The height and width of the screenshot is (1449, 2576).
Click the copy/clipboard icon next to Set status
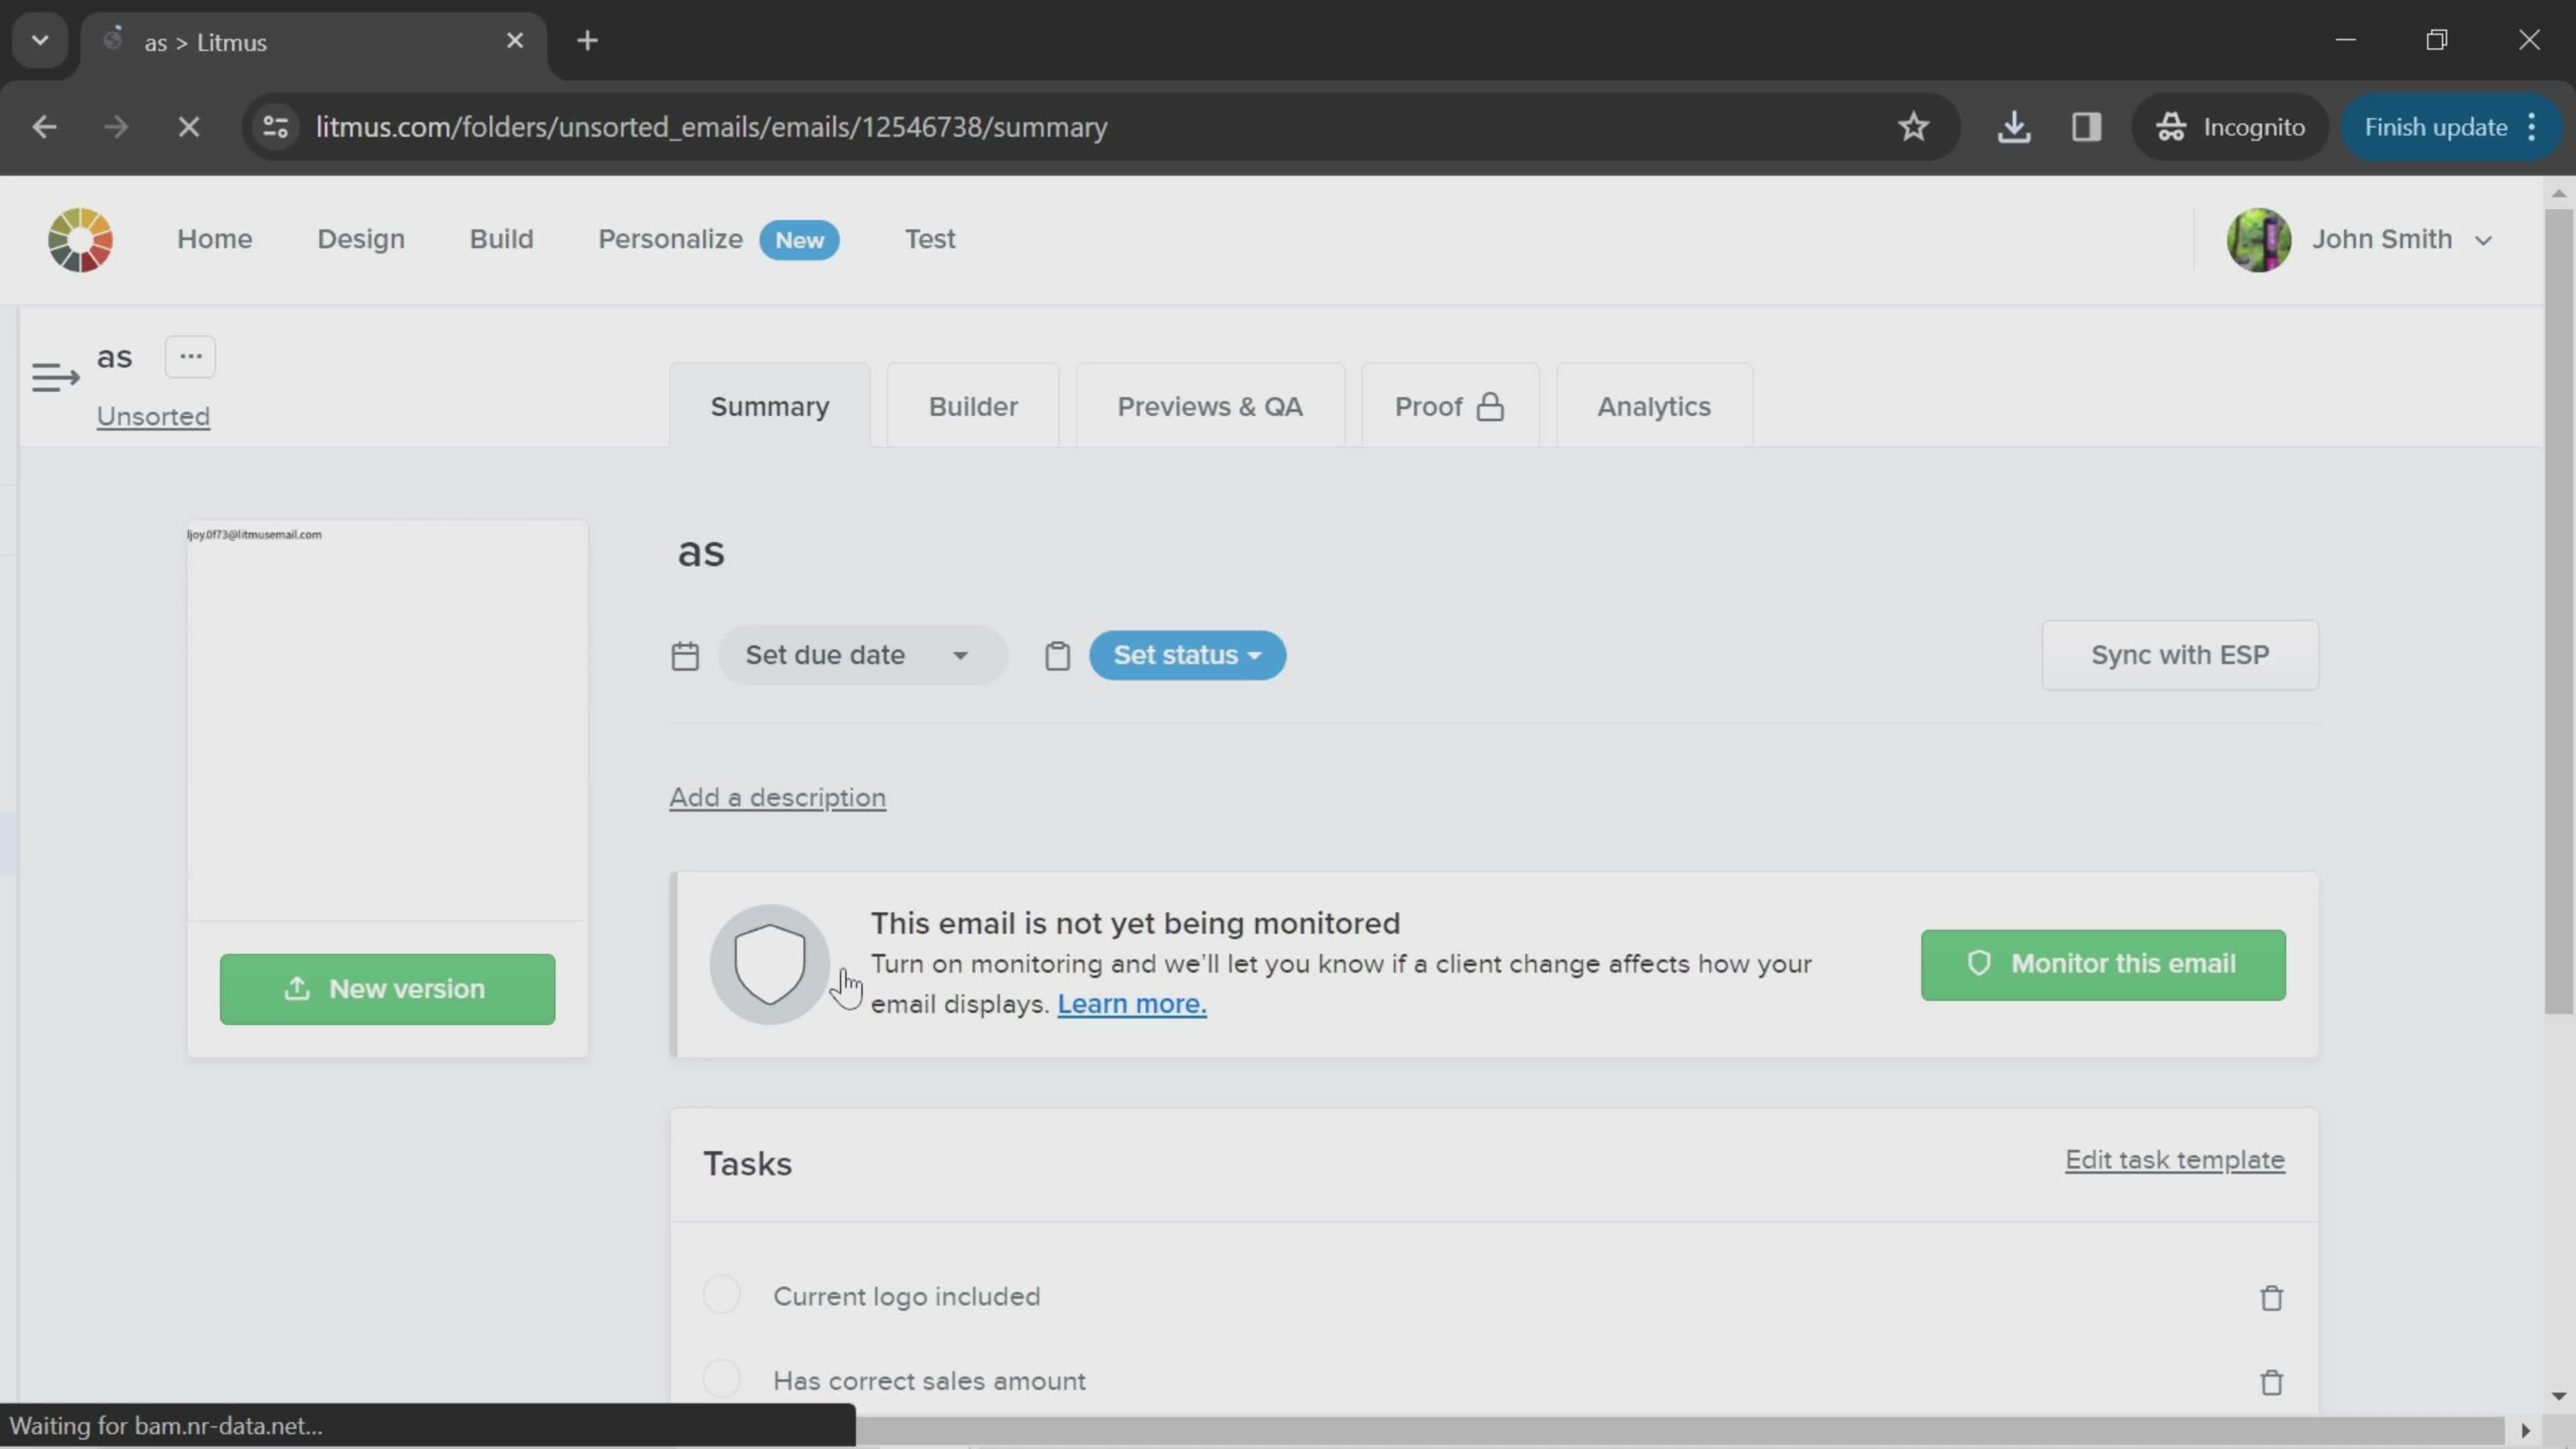(x=1058, y=655)
